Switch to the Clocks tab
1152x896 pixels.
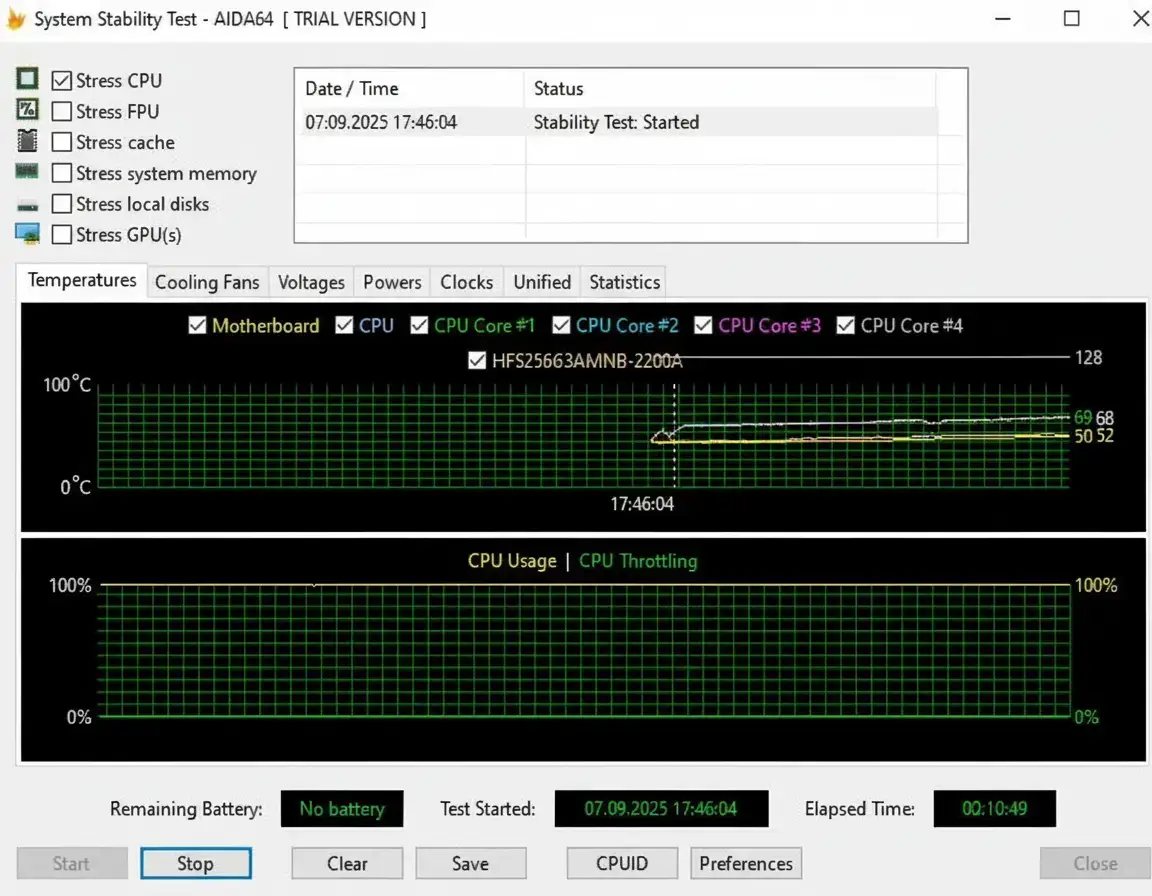467,283
